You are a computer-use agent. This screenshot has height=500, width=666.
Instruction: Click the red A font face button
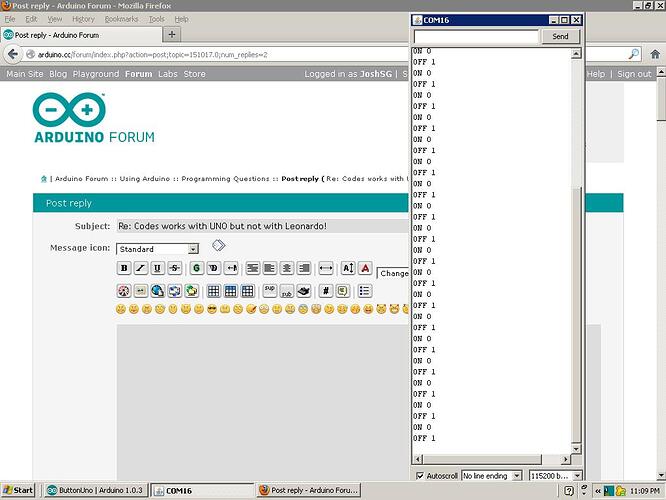(365, 268)
